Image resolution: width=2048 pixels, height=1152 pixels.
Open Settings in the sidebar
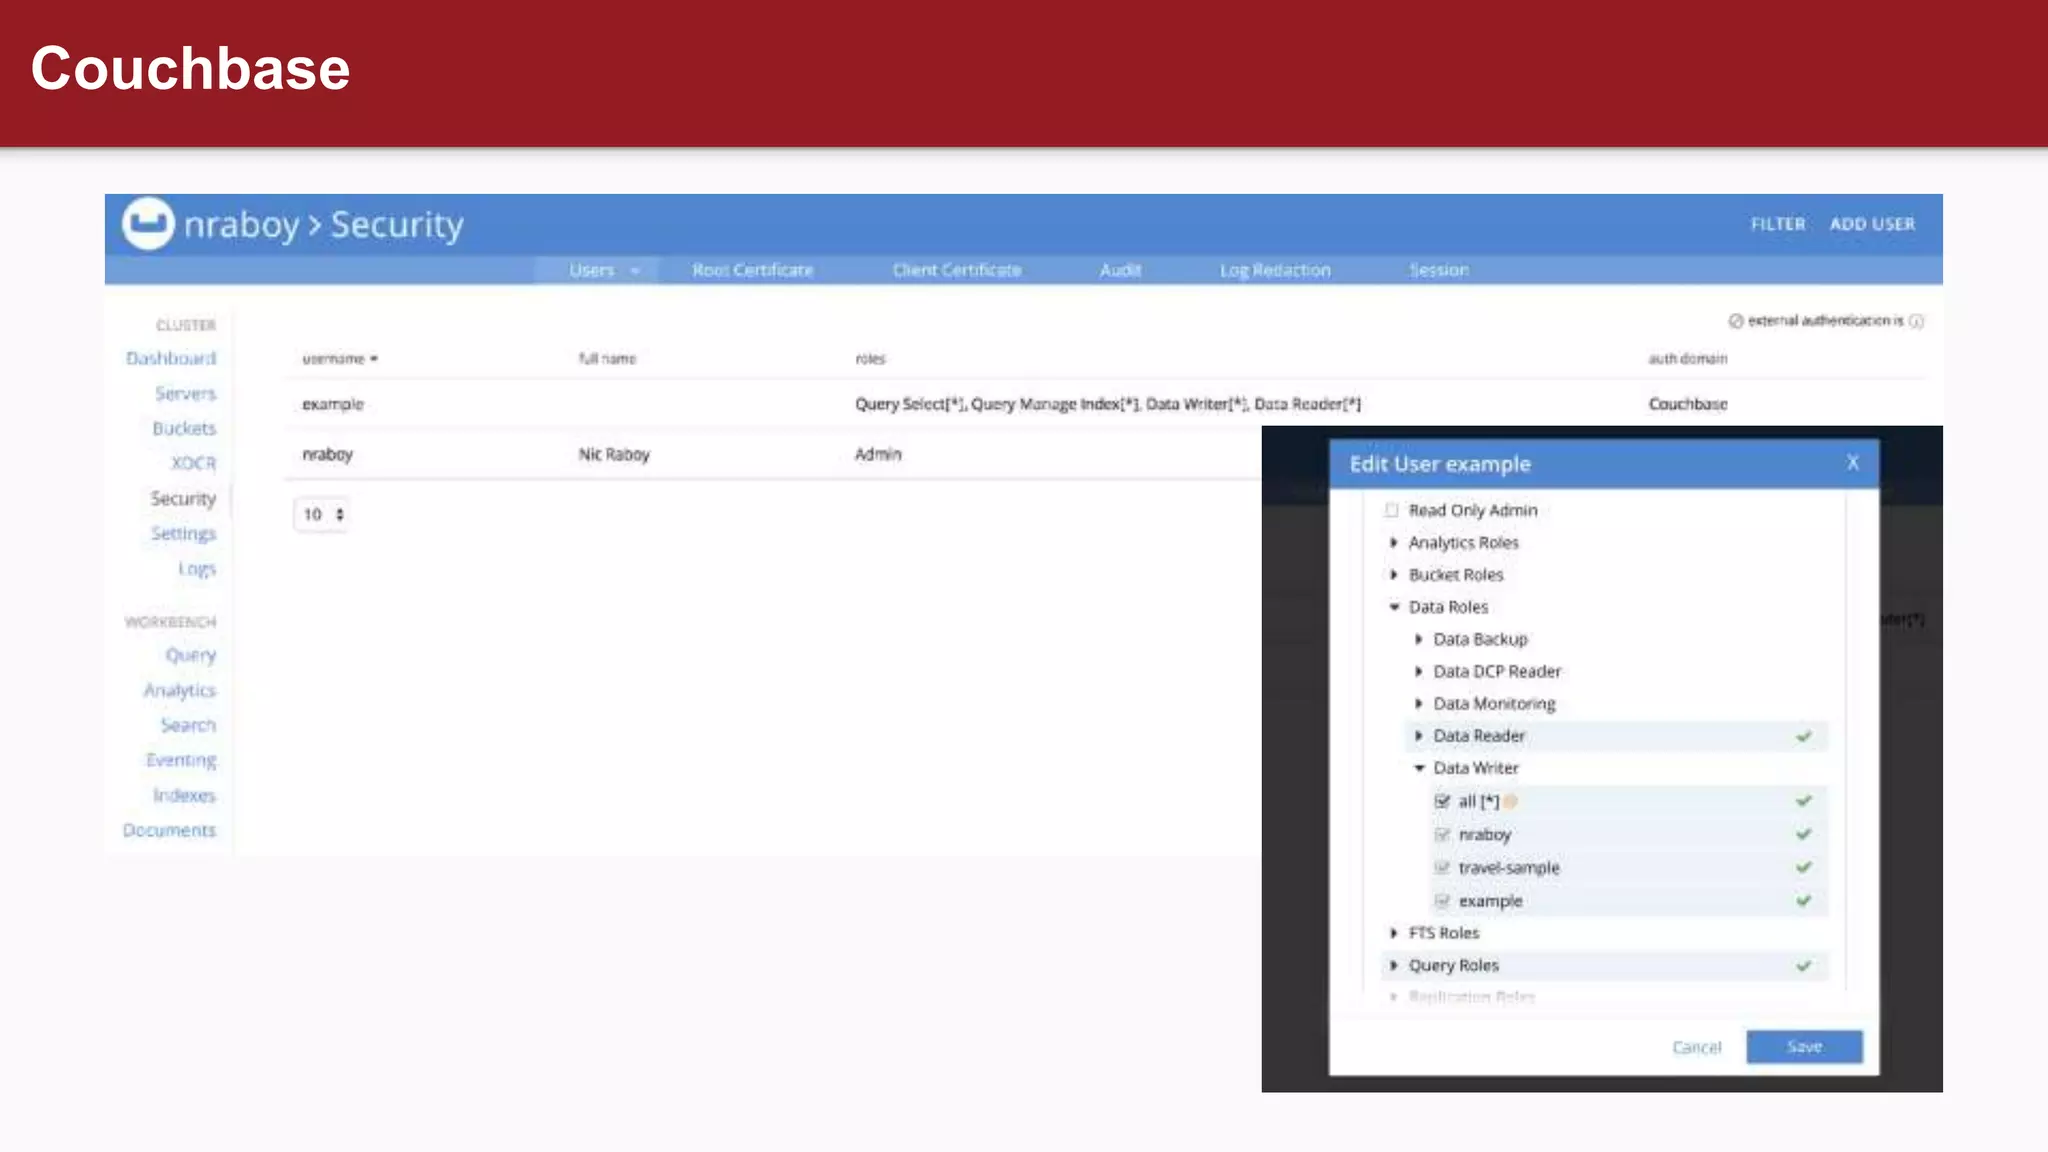pyautogui.click(x=183, y=533)
